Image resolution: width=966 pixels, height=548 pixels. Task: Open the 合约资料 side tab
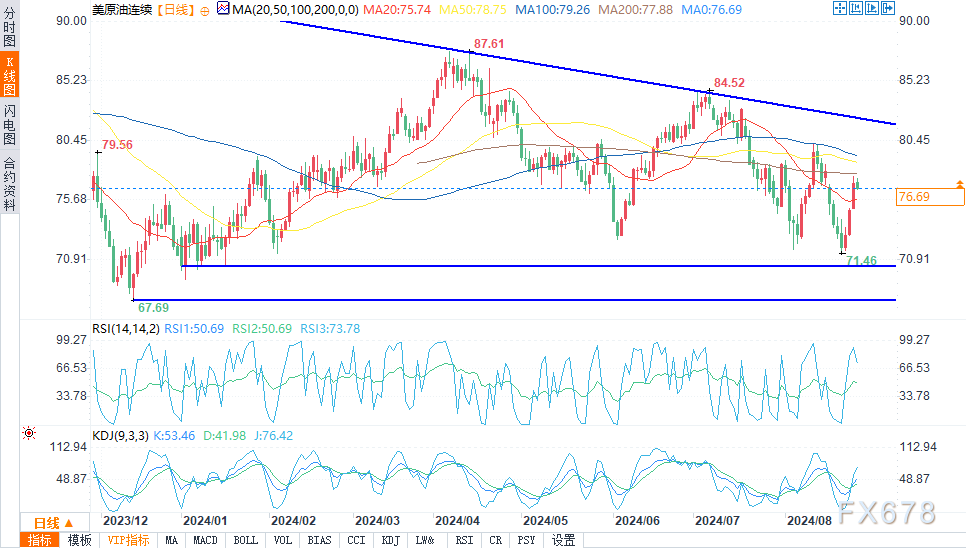point(9,183)
